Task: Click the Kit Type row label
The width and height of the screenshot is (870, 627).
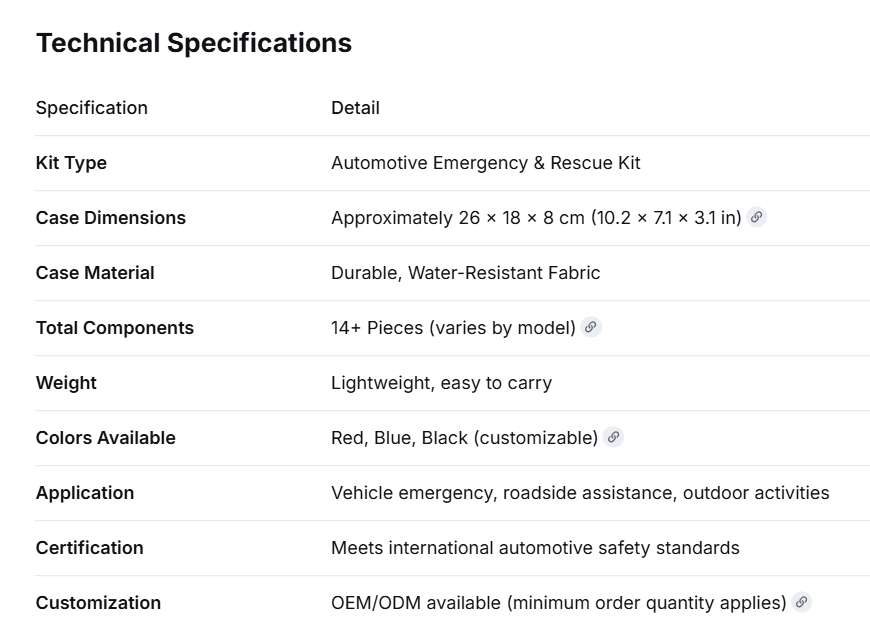Action: click(x=71, y=163)
